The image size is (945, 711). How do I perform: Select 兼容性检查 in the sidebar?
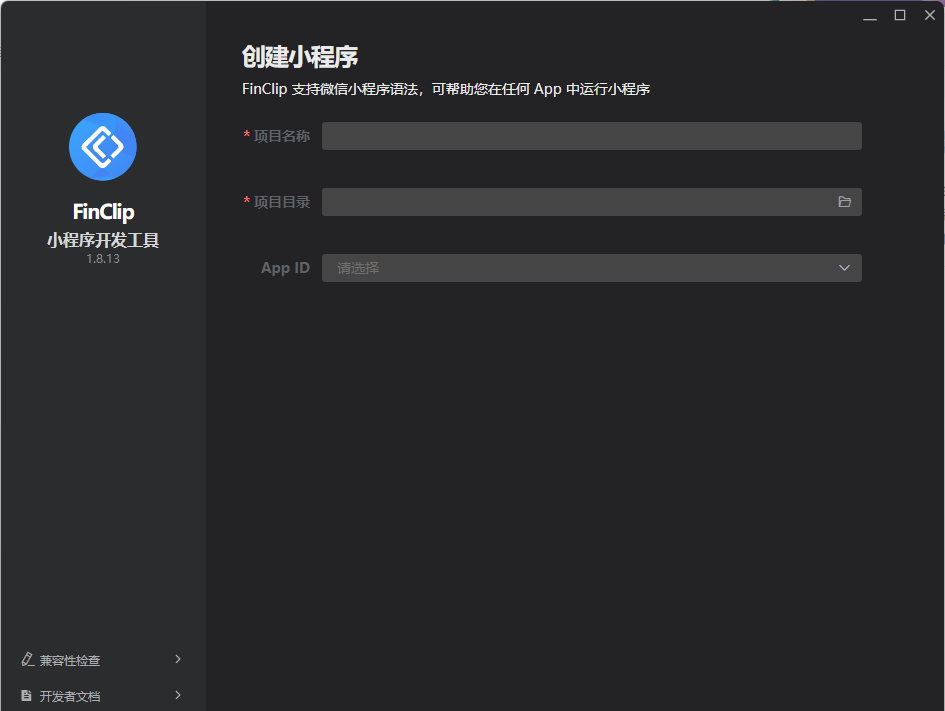pos(70,659)
